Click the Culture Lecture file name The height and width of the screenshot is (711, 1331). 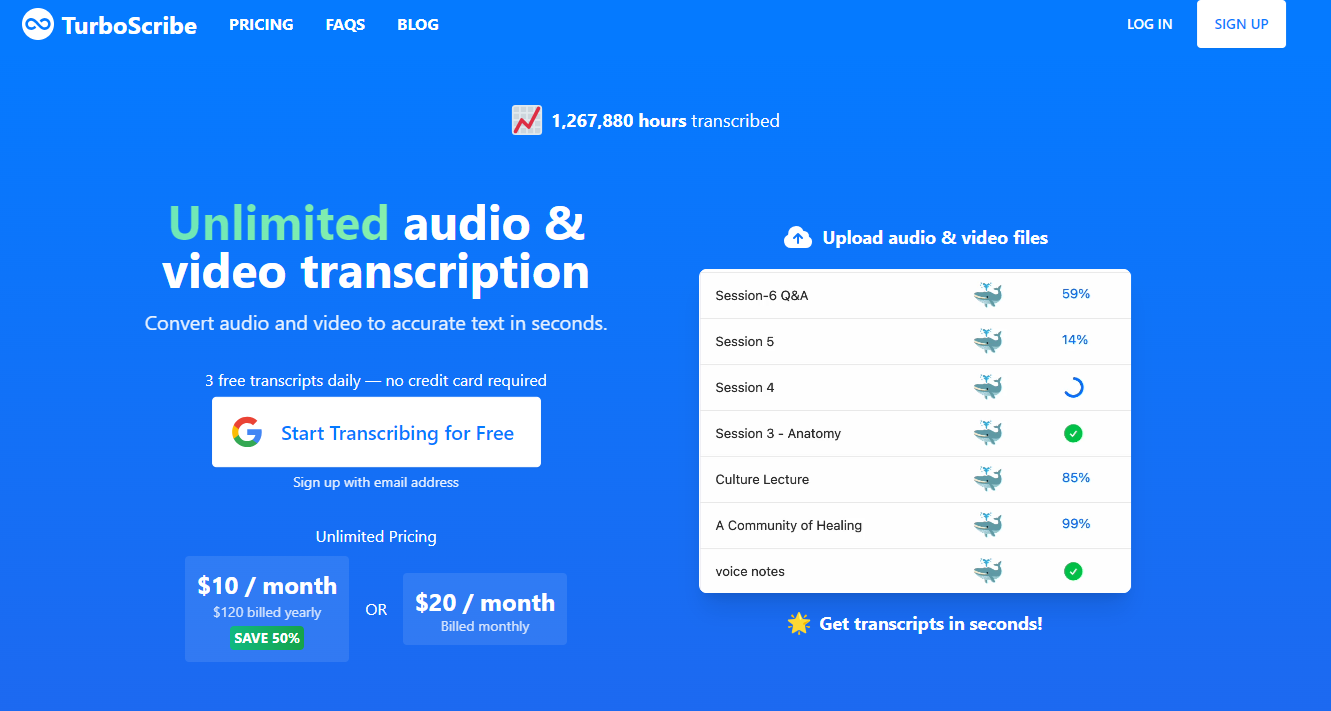[762, 479]
